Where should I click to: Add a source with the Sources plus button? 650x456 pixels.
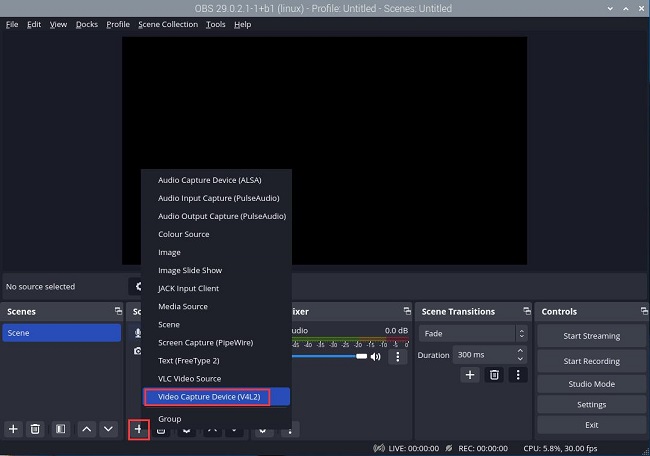[x=138, y=429]
